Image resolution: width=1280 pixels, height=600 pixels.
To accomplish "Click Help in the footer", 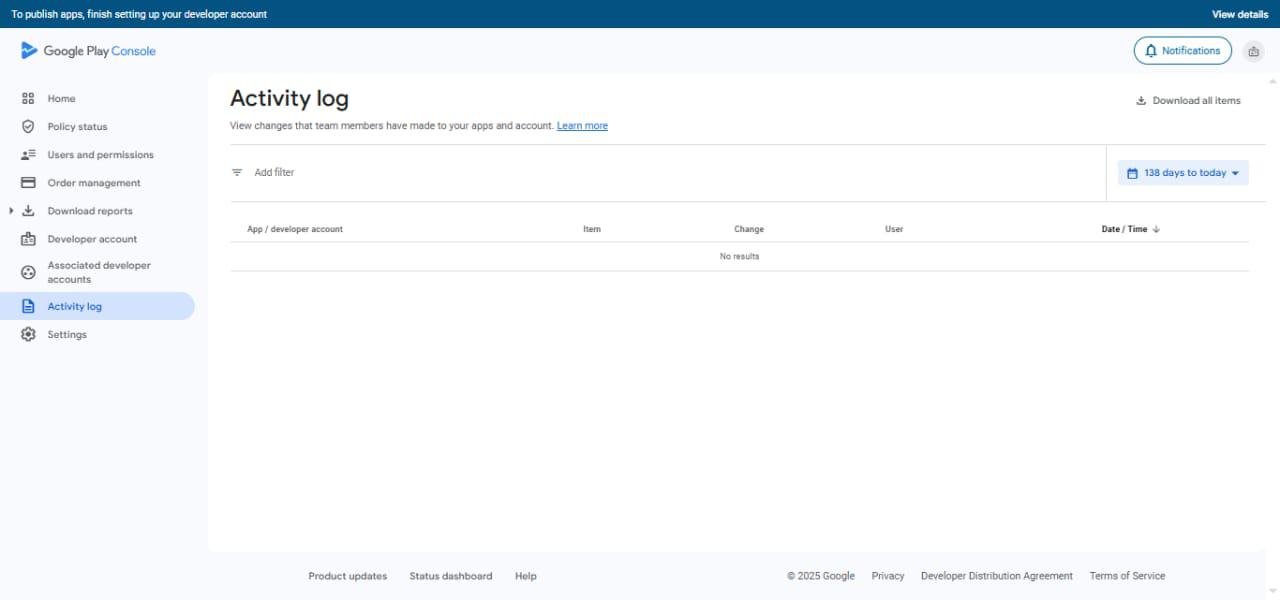I will pos(526,576).
